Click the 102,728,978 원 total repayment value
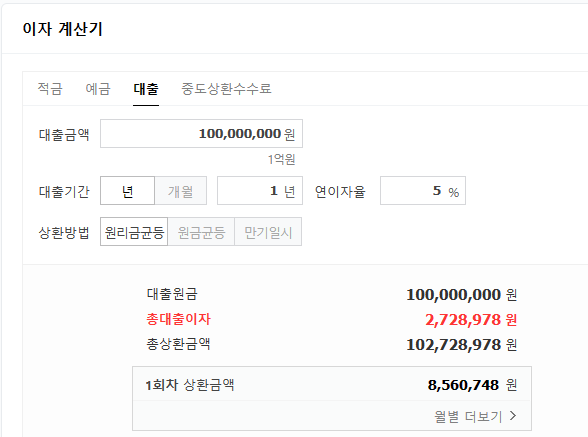This screenshot has height=437, width=588. click(462, 345)
